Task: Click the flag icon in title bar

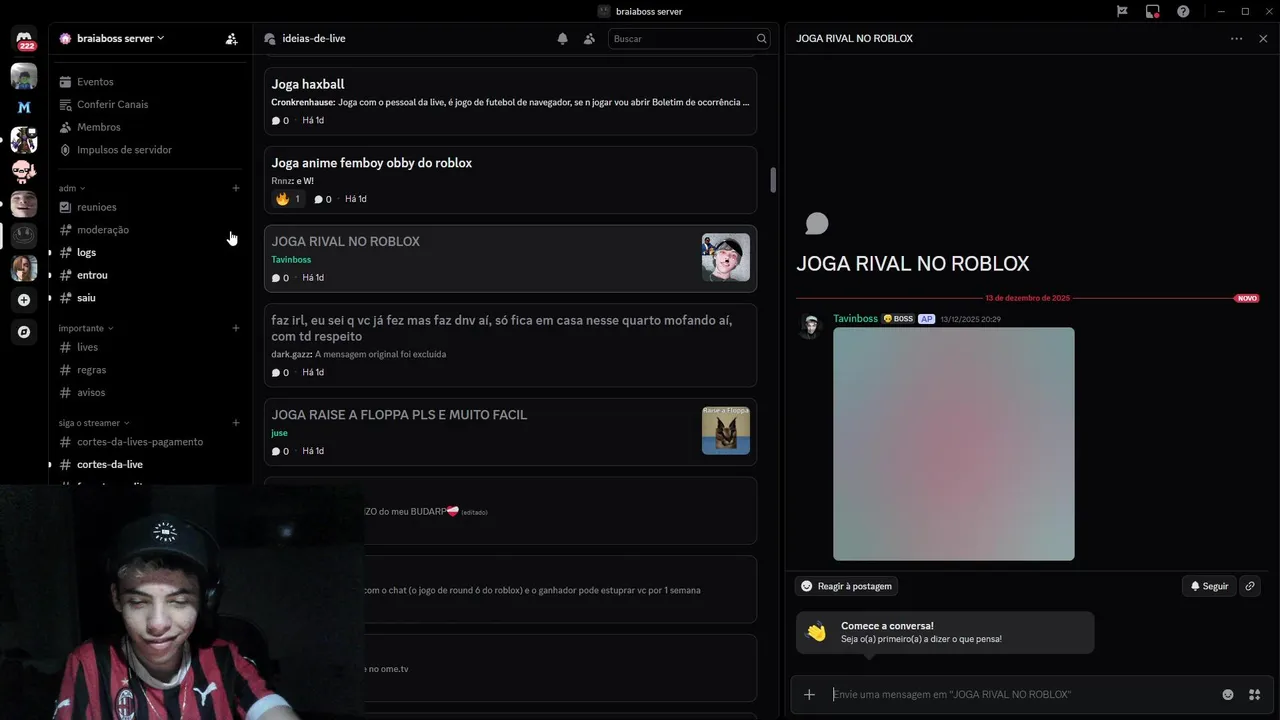Action: tap(1122, 11)
